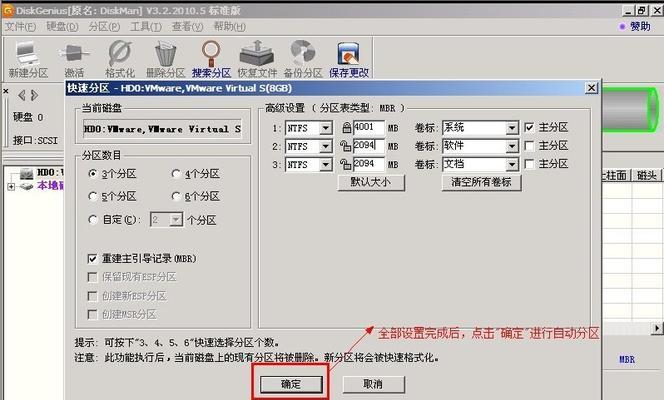Click the right scroll arrow in main window
This screenshot has width=664, height=400.
[x=656, y=328]
